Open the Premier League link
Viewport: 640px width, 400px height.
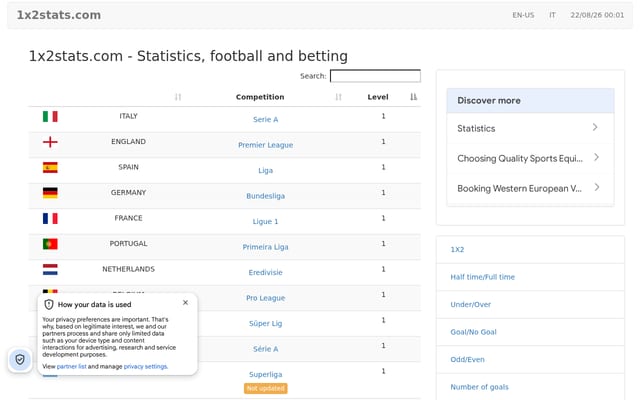click(x=265, y=145)
